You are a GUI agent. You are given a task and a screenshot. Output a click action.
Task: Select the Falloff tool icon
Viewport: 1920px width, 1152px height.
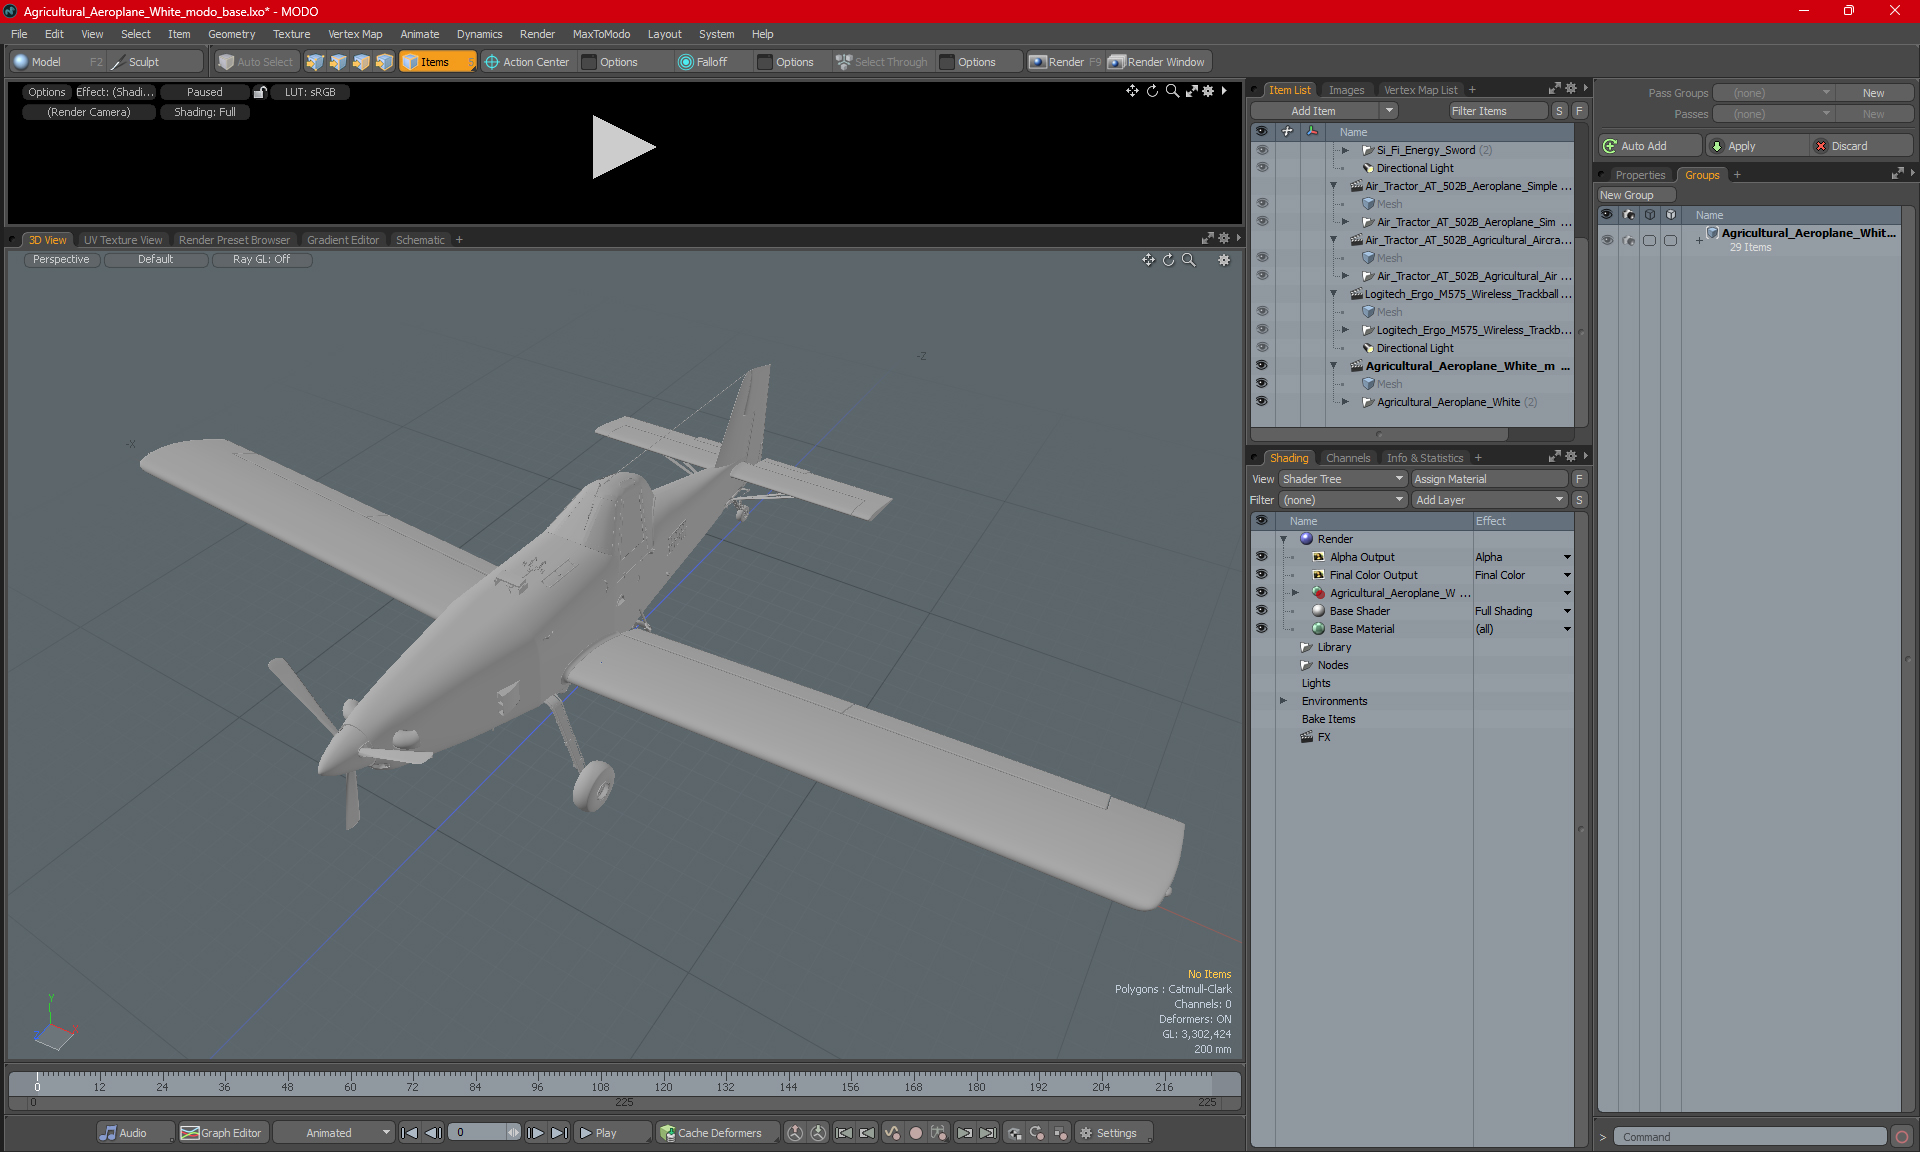coord(686,62)
